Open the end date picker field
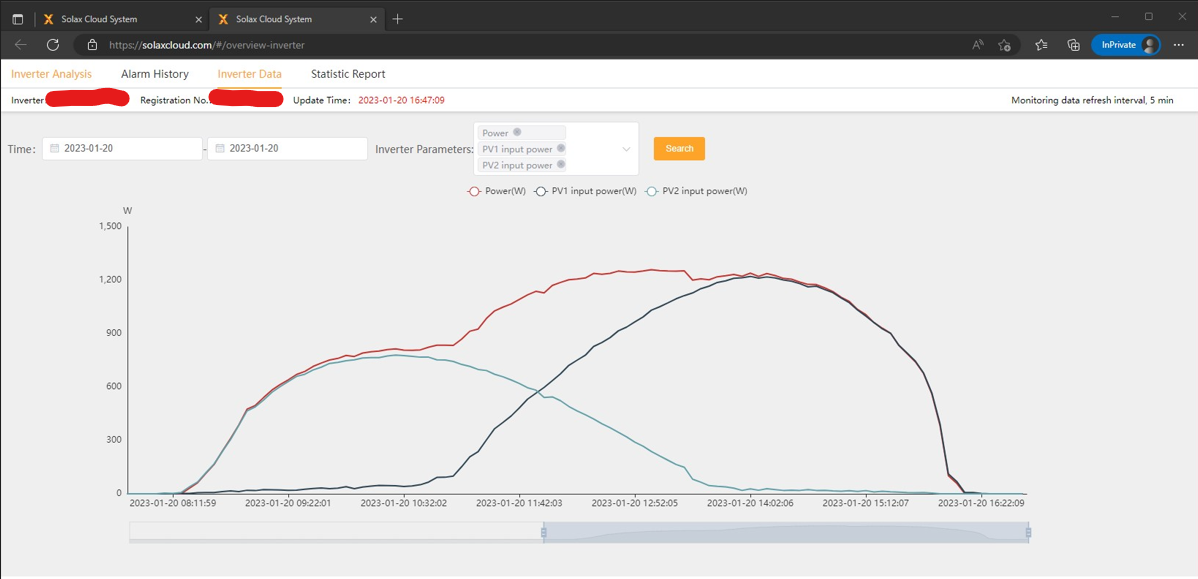This screenshot has width=1198, height=579. point(287,149)
